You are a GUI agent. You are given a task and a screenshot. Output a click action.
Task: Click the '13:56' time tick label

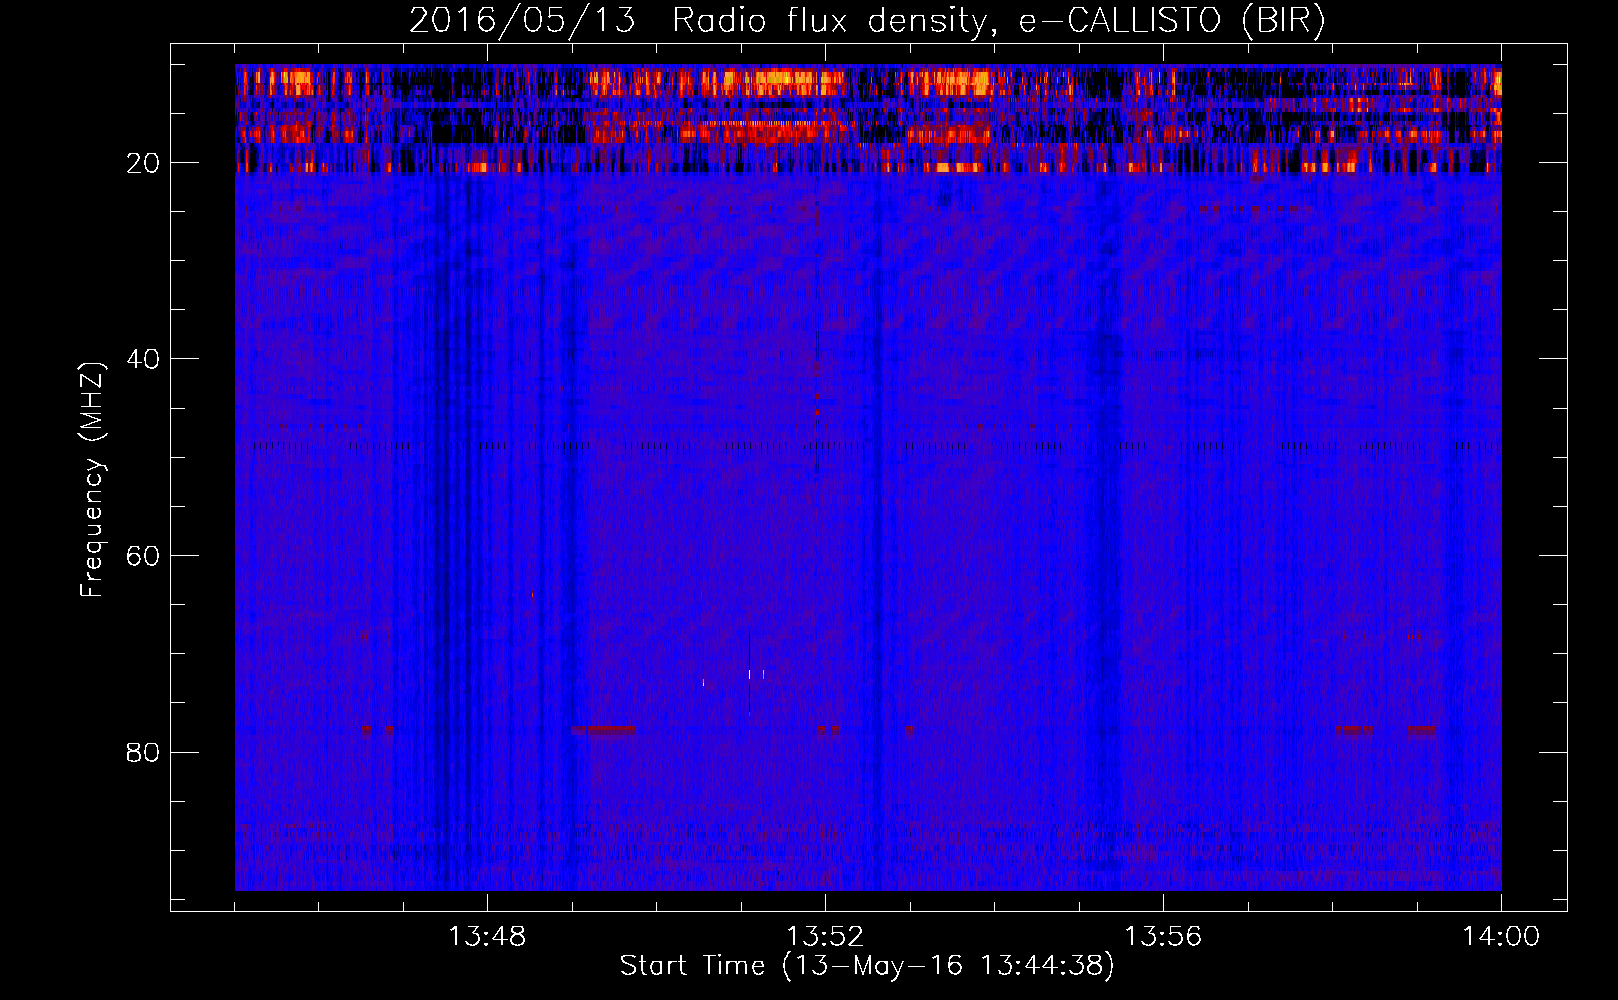click(1163, 937)
